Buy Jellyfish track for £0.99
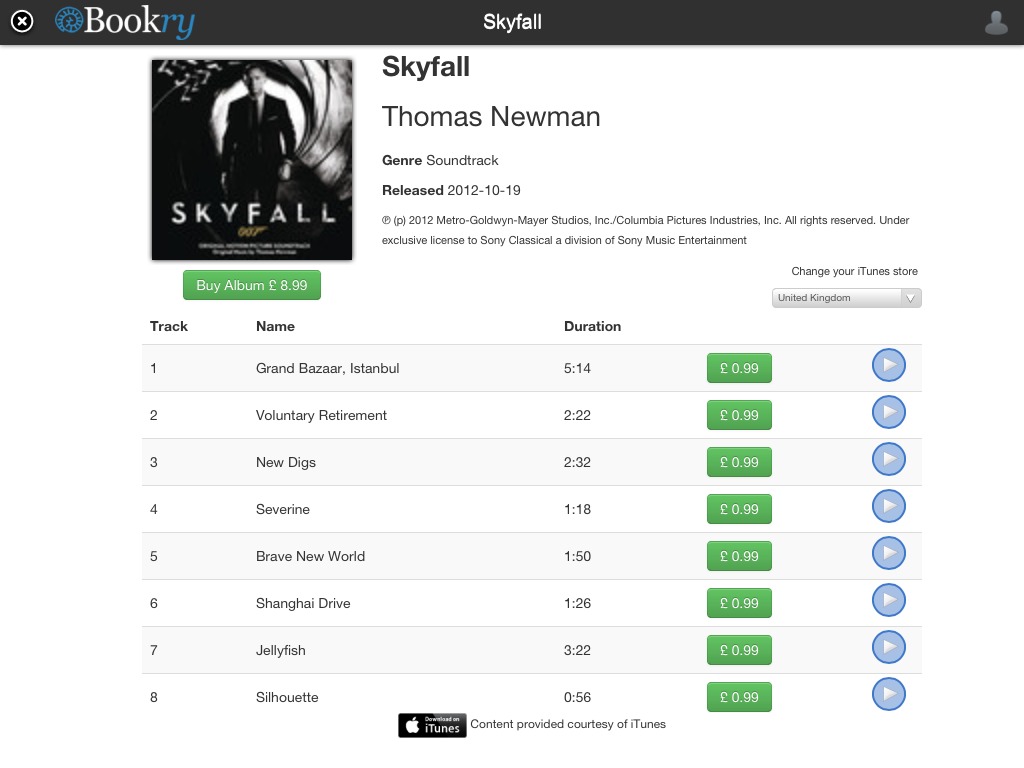Screen dimensions: 1024x768 pos(739,650)
